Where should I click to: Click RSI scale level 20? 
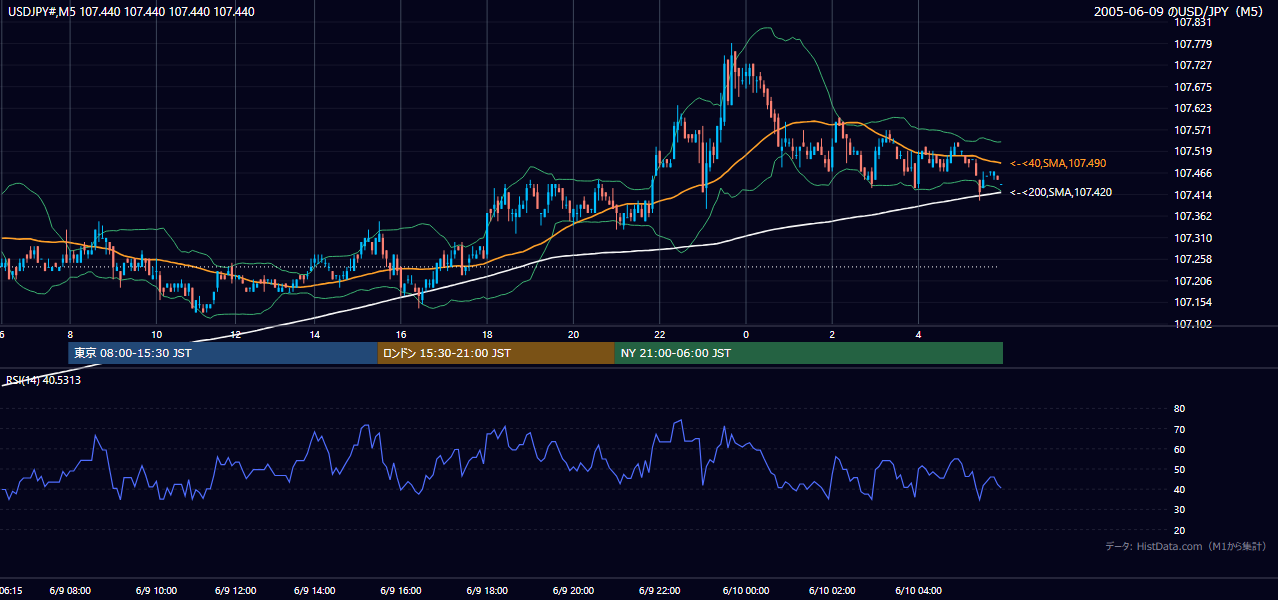pyautogui.click(x=1179, y=530)
